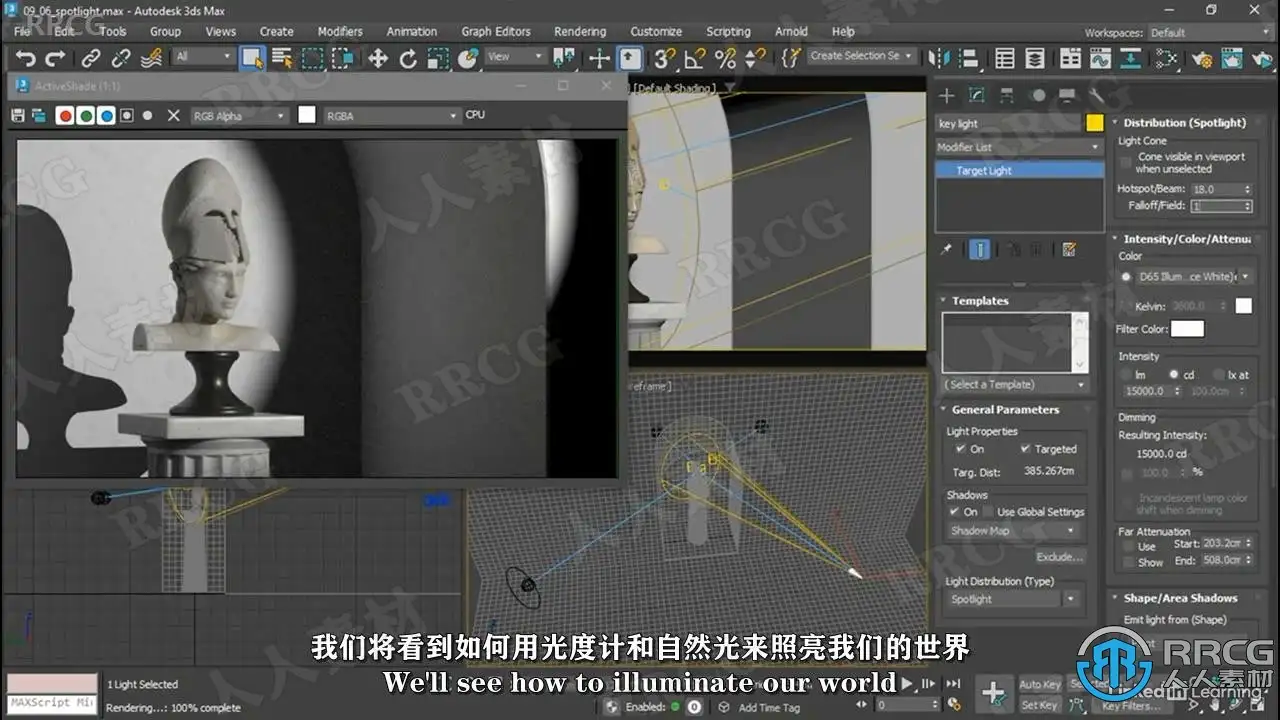
Task: Click the Unlink Selection icon
Action: coord(121,58)
